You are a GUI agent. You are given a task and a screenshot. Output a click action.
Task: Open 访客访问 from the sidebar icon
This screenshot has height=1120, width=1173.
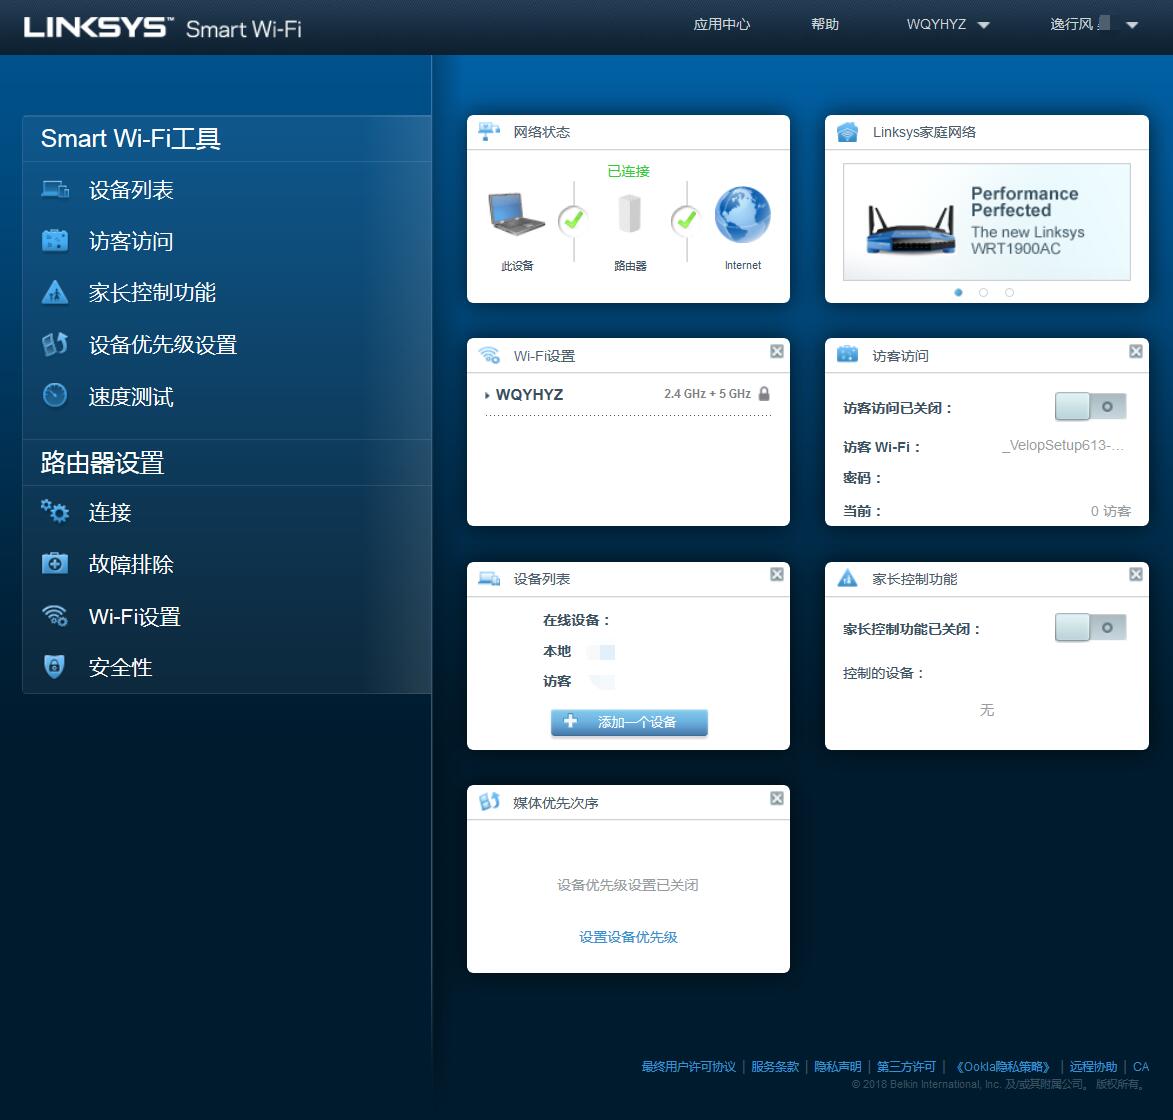point(54,239)
